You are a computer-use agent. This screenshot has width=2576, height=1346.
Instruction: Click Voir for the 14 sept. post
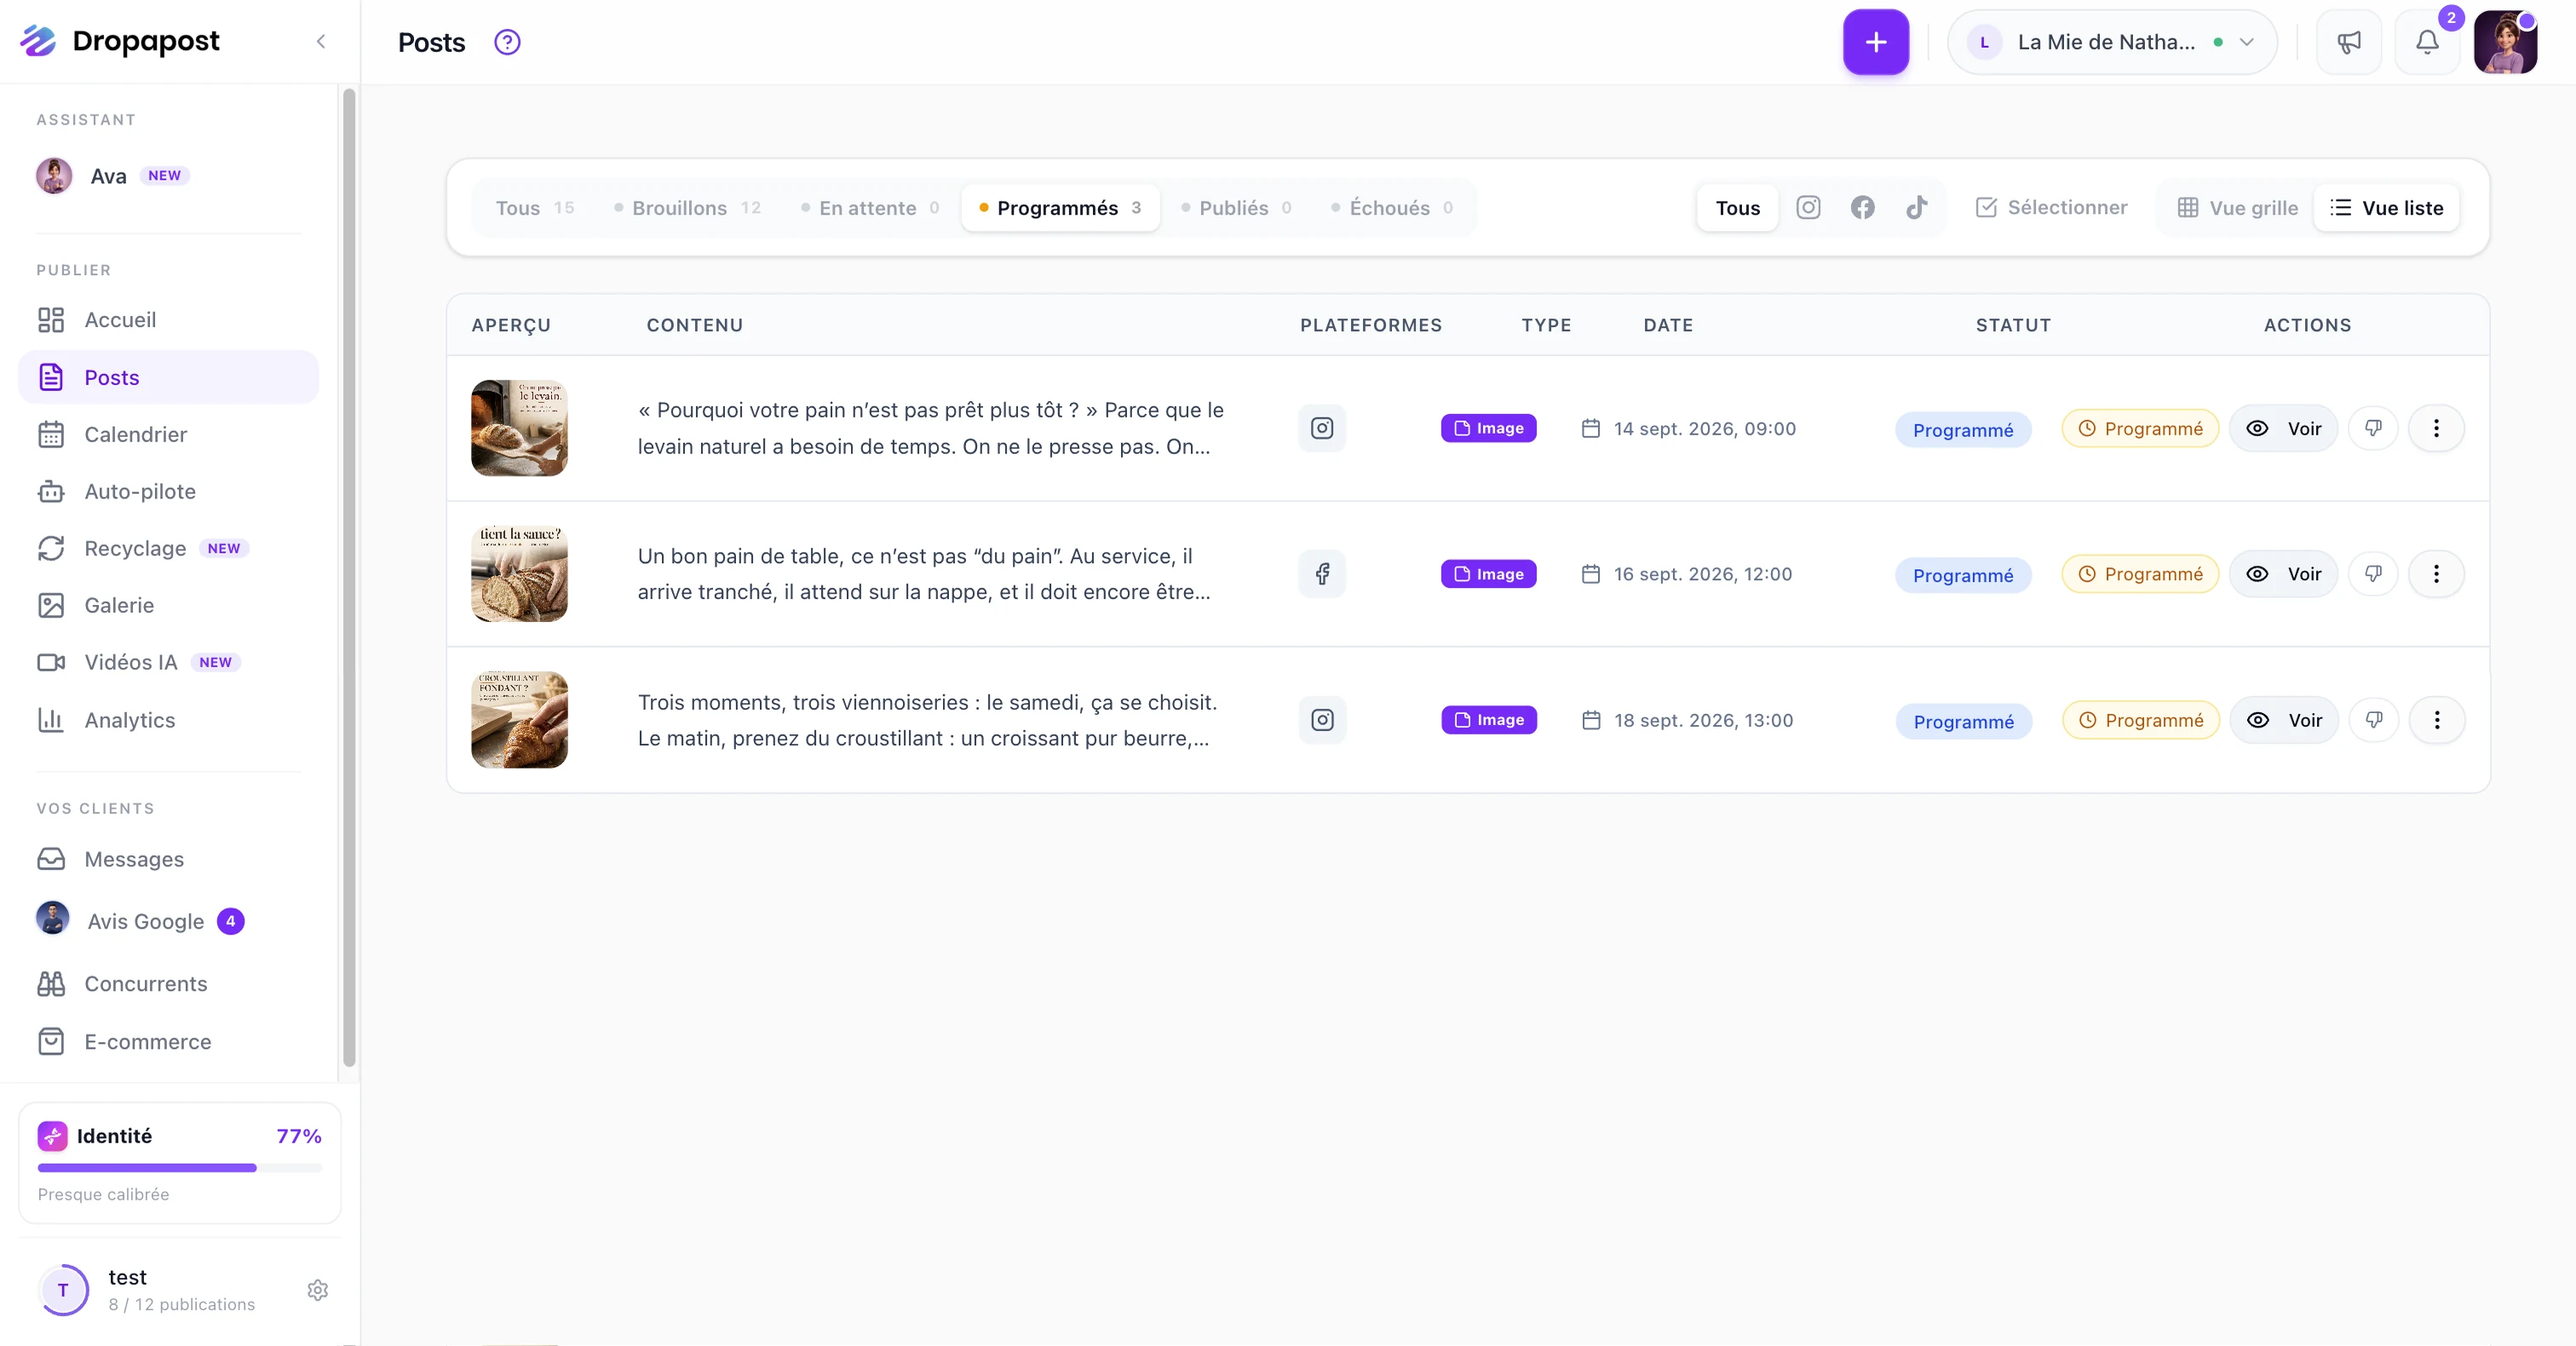pyautogui.click(x=2283, y=428)
